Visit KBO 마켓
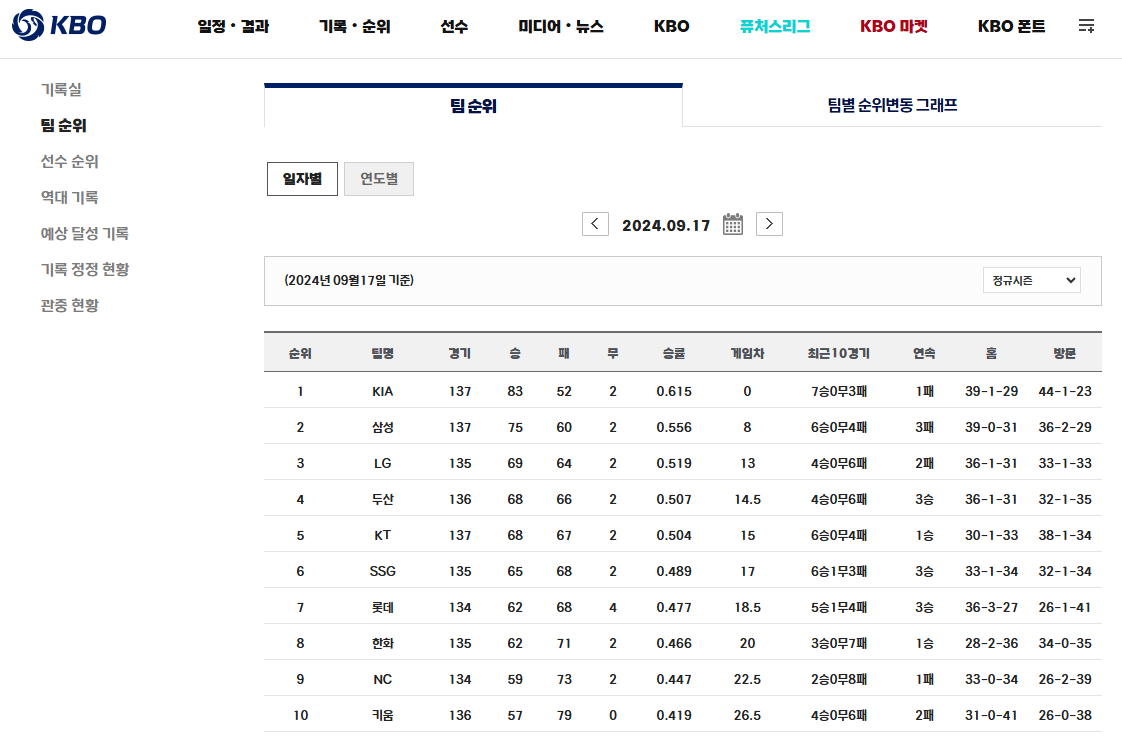The width and height of the screenshot is (1122, 745). click(x=893, y=27)
